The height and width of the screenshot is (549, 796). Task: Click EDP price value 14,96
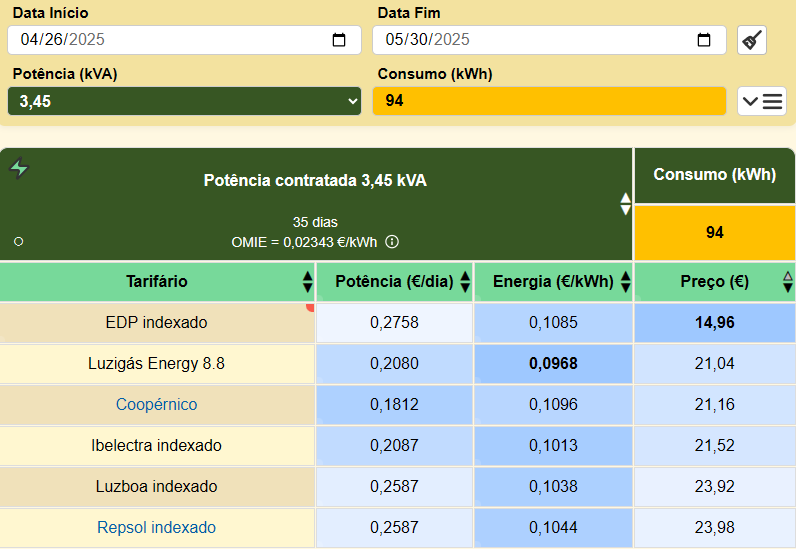pos(714,322)
